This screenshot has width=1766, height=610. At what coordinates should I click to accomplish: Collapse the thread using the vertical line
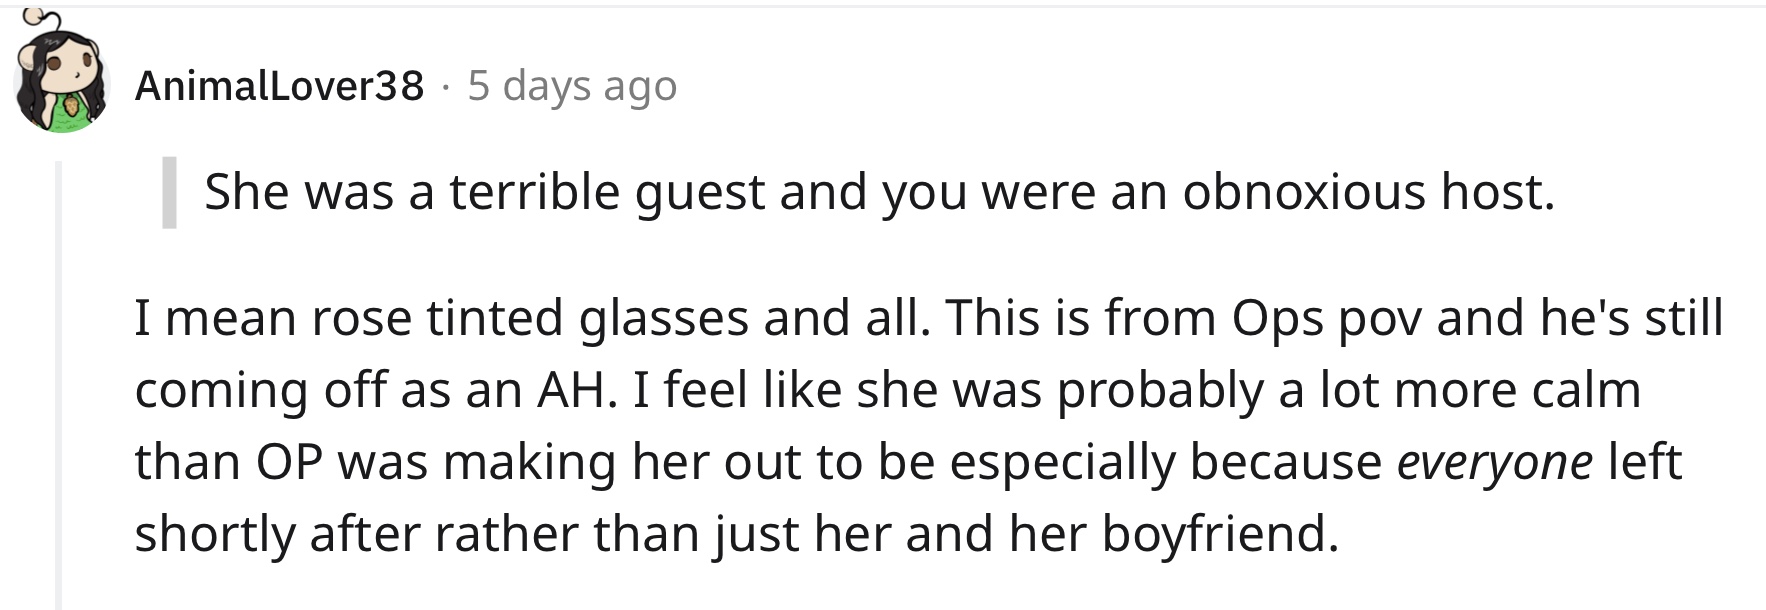(58, 385)
